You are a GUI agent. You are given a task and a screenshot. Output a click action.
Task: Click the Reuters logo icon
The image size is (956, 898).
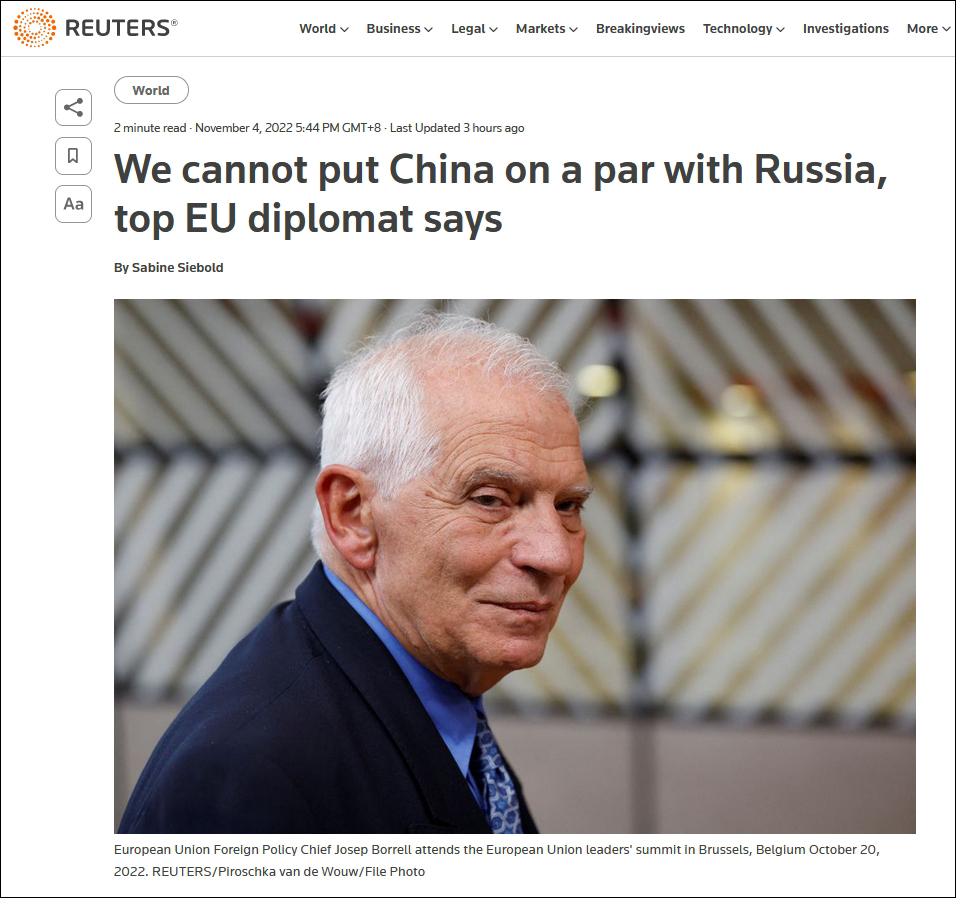point(34,28)
